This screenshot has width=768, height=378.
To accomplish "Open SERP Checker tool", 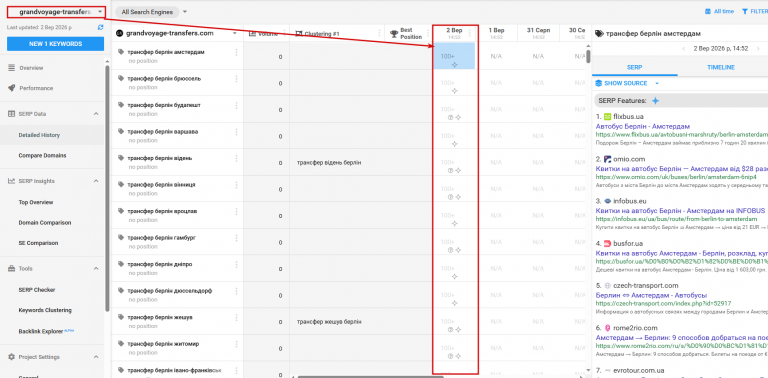I will (x=37, y=289).
